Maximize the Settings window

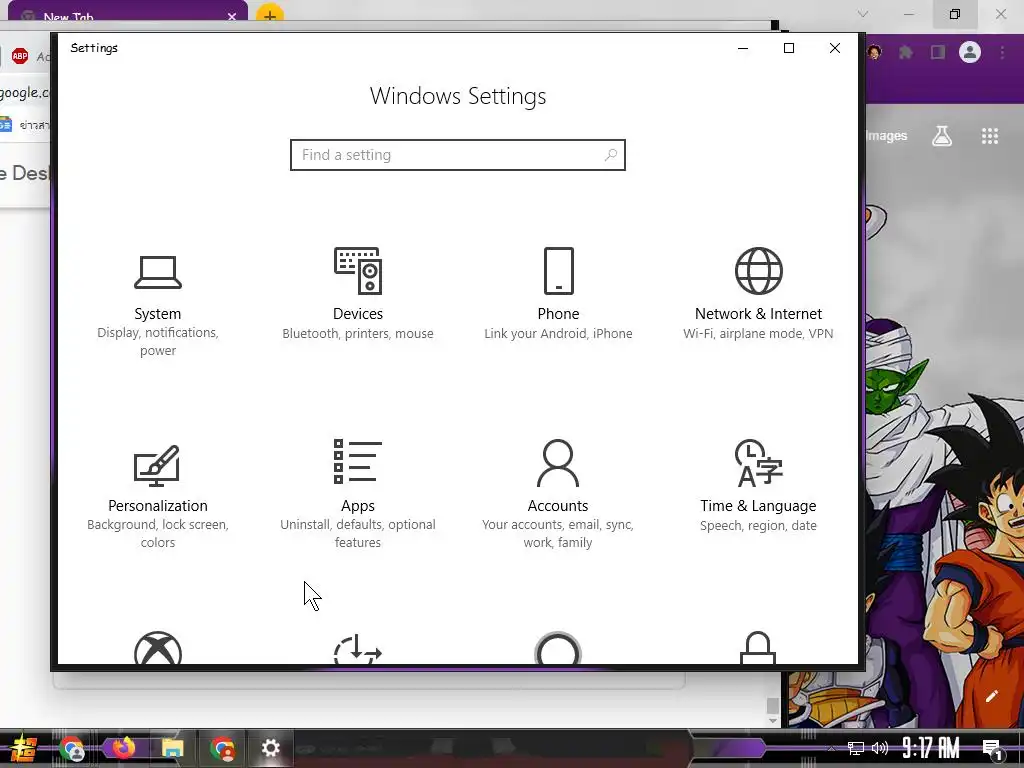click(x=789, y=48)
